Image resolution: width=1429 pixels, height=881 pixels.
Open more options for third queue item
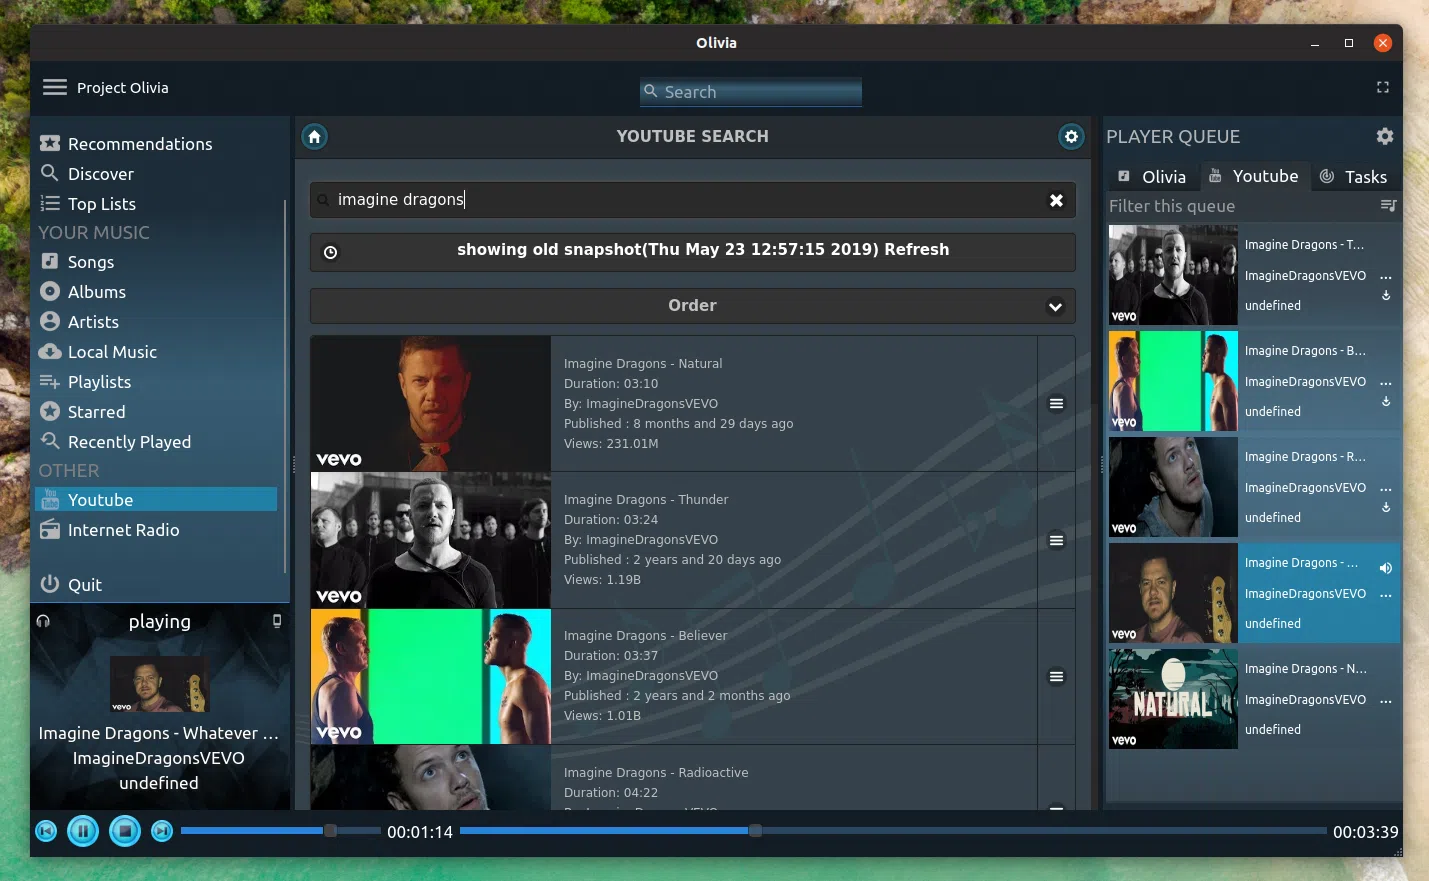click(x=1386, y=489)
